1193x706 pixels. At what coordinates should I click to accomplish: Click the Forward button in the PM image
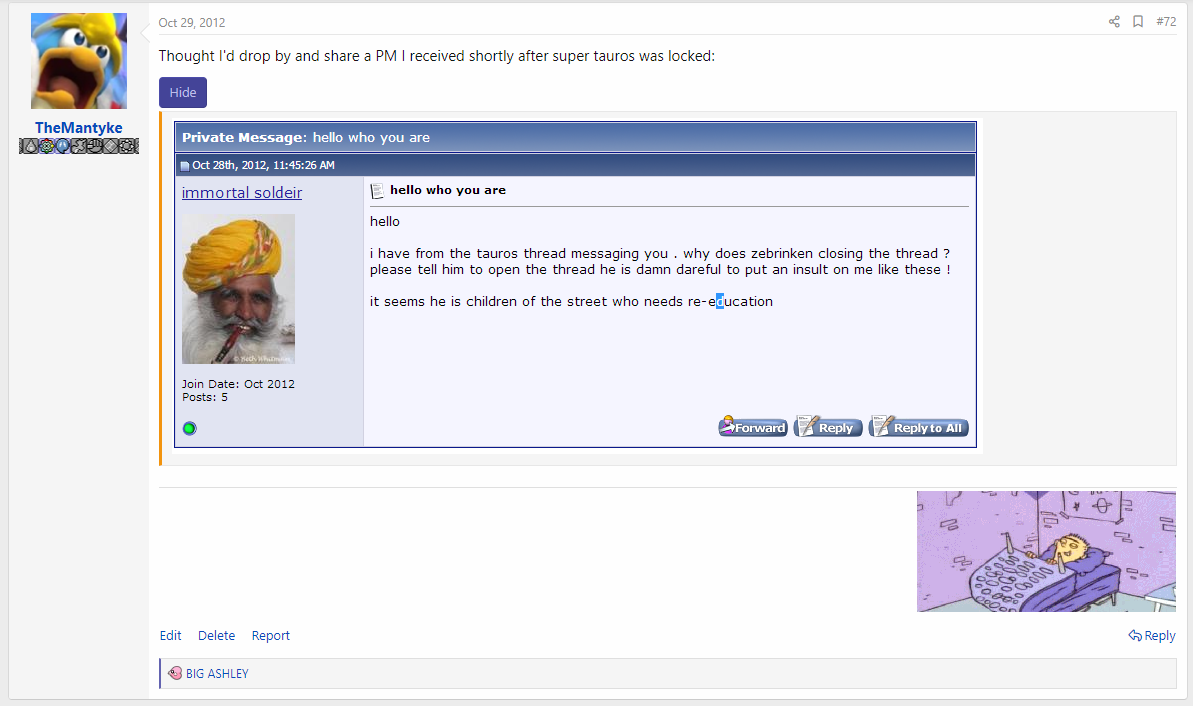752,427
